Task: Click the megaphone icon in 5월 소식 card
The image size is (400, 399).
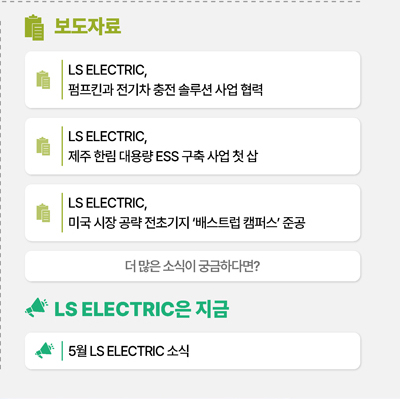Action: pyautogui.click(x=44, y=351)
